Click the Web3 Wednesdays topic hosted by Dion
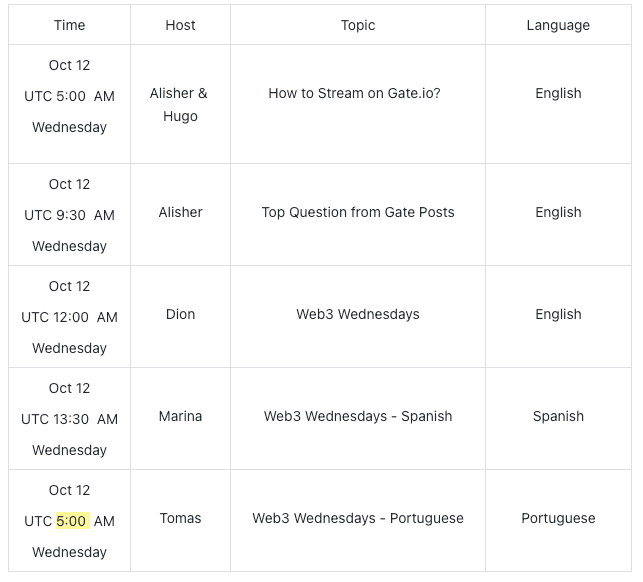 click(358, 314)
